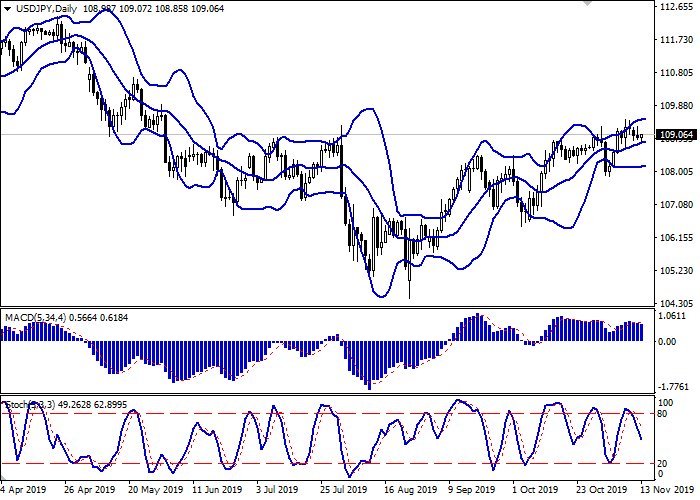
Task: Click the 3 Jul 2019 date label
Action: [x=274, y=491]
